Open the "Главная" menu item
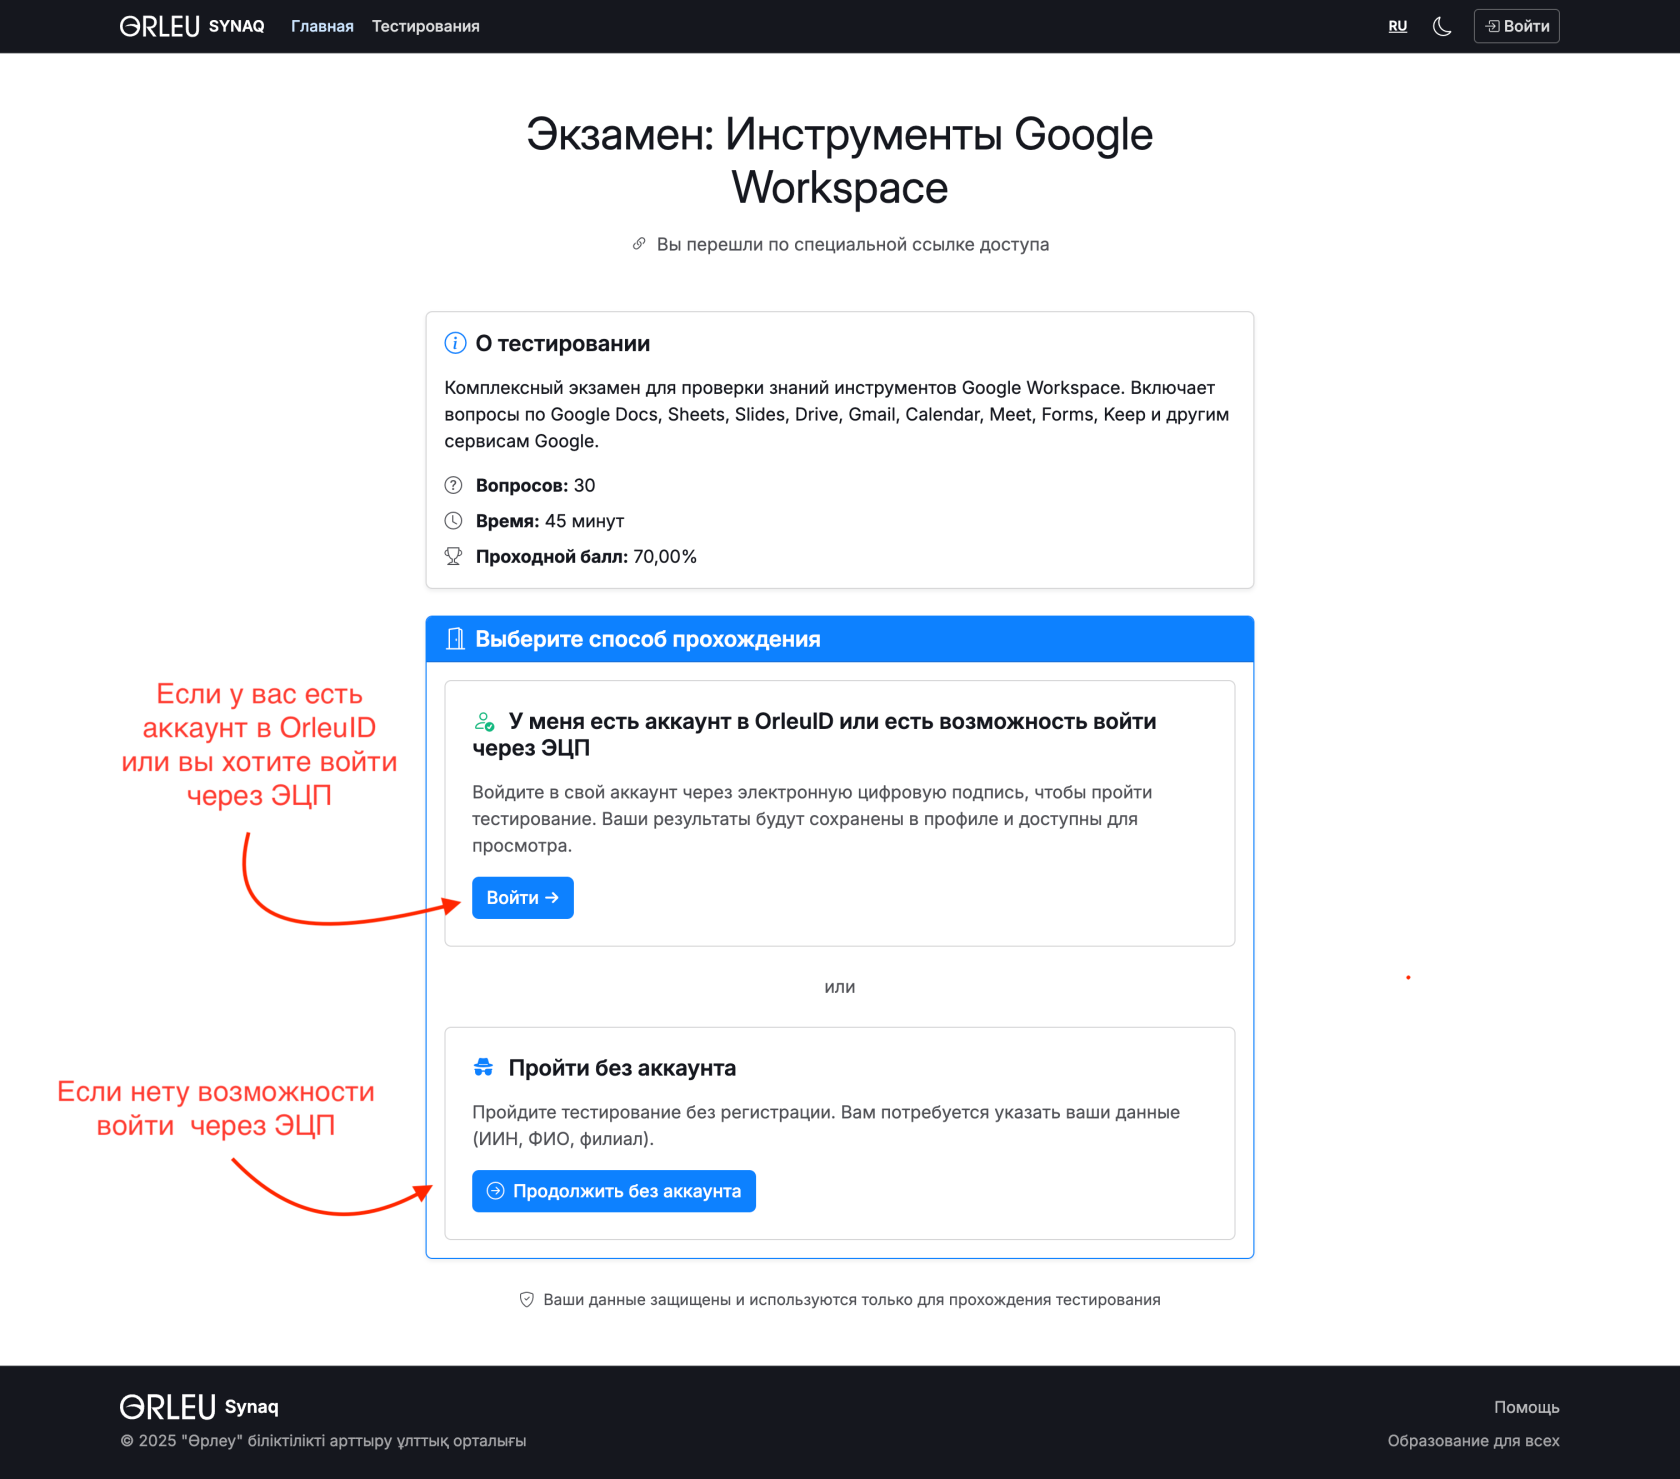Viewport: 1680px width, 1479px height. (x=321, y=26)
